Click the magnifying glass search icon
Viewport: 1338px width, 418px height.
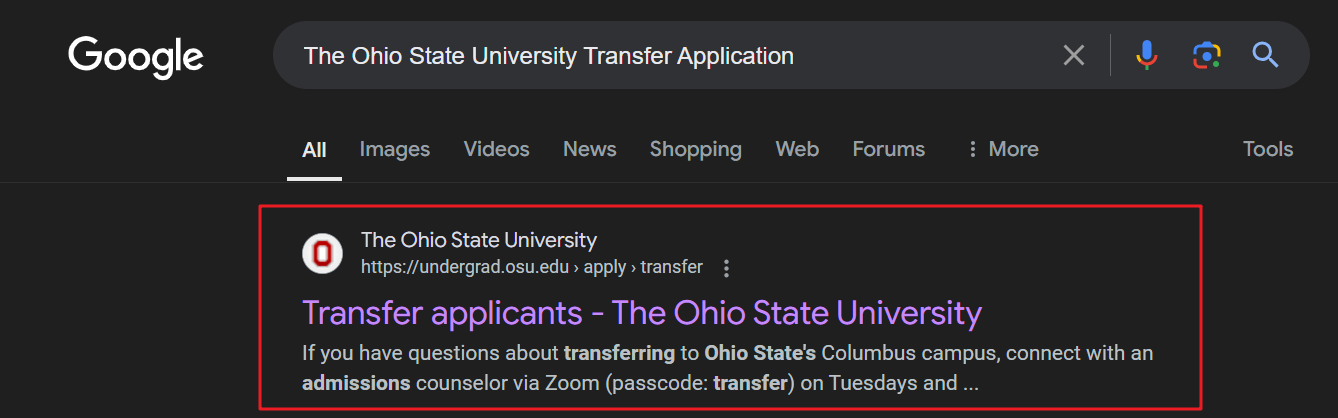pos(1266,55)
